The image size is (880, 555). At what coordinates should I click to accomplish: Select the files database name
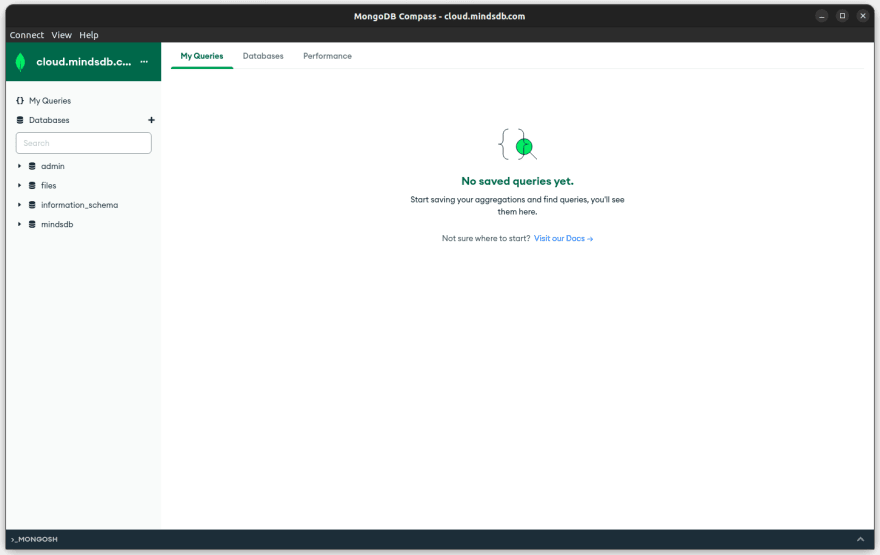tap(48, 185)
